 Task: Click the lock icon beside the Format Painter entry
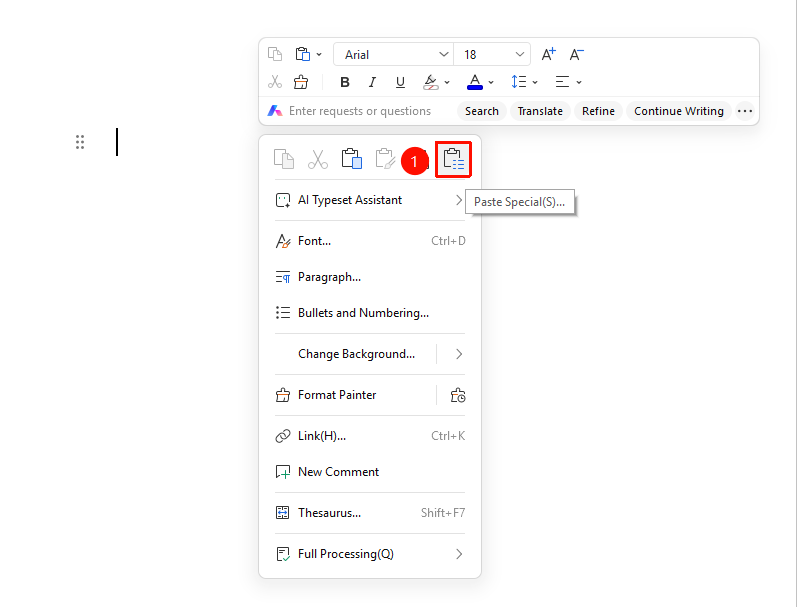pos(458,395)
